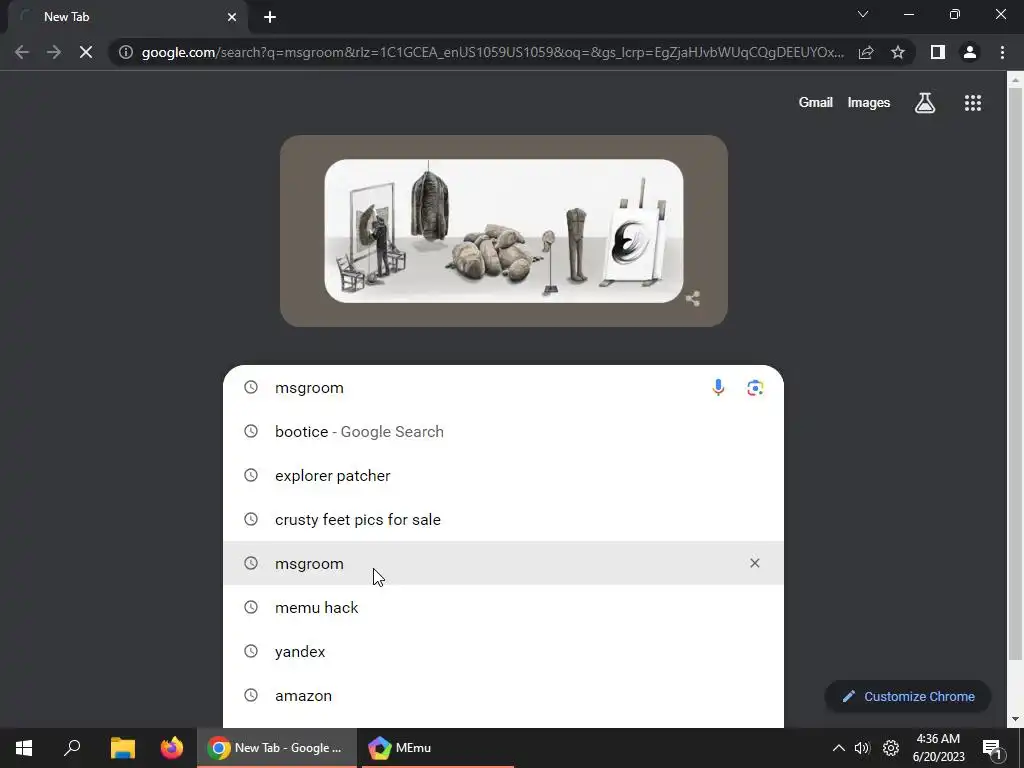Open the notification center
Viewport: 1024px width, 768px height.
coord(993,749)
